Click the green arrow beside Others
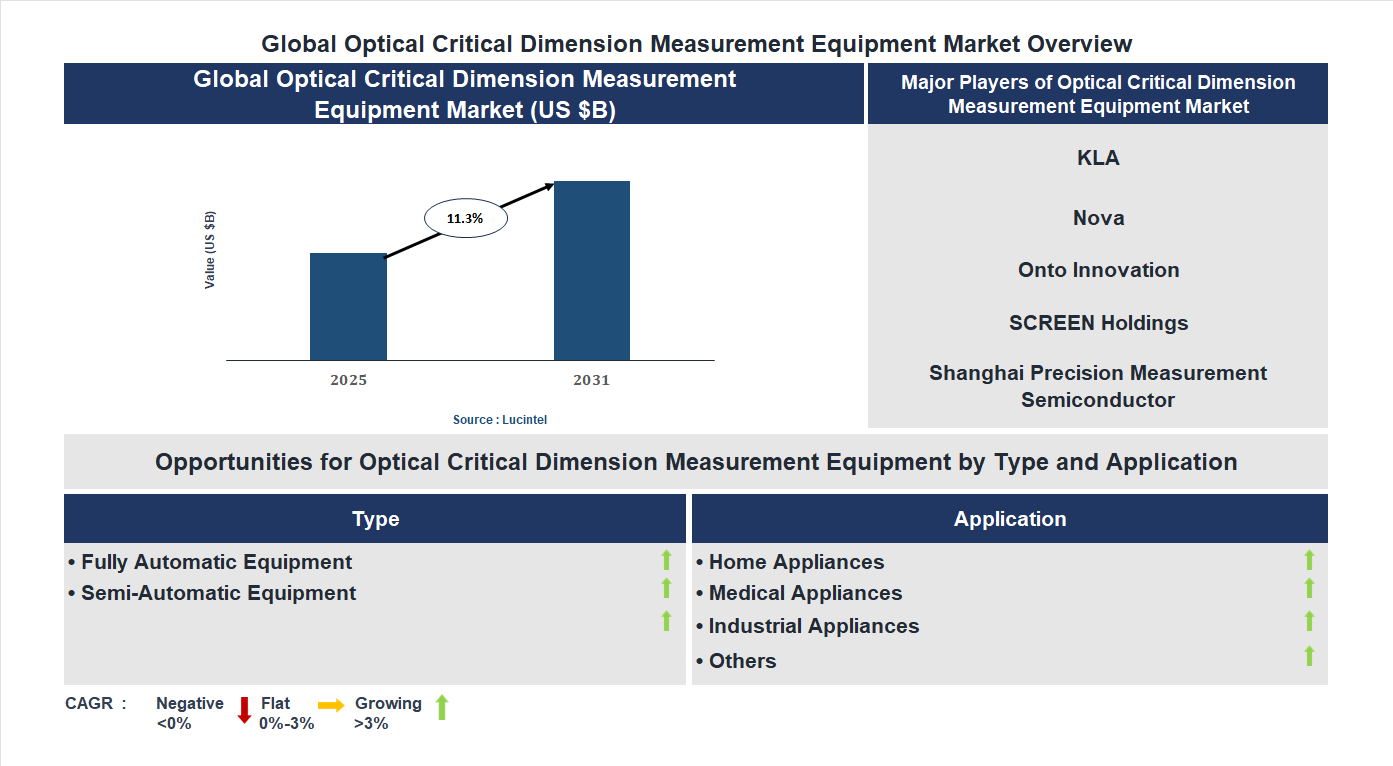Image resolution: width=1393 pixels, height=766 pixels. pos(1310,657)
